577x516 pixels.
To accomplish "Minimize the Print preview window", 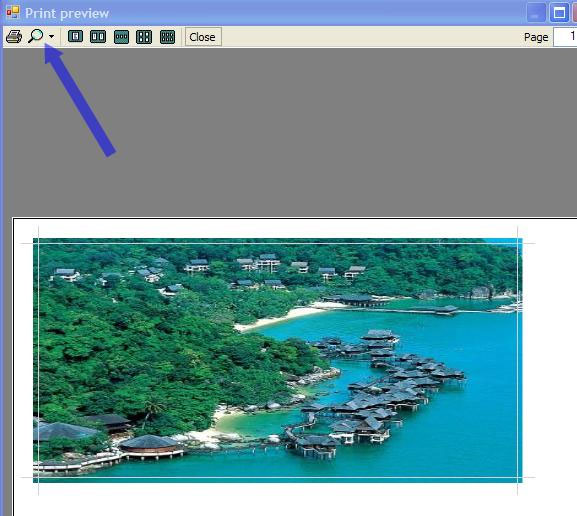I will click(536, 13).
